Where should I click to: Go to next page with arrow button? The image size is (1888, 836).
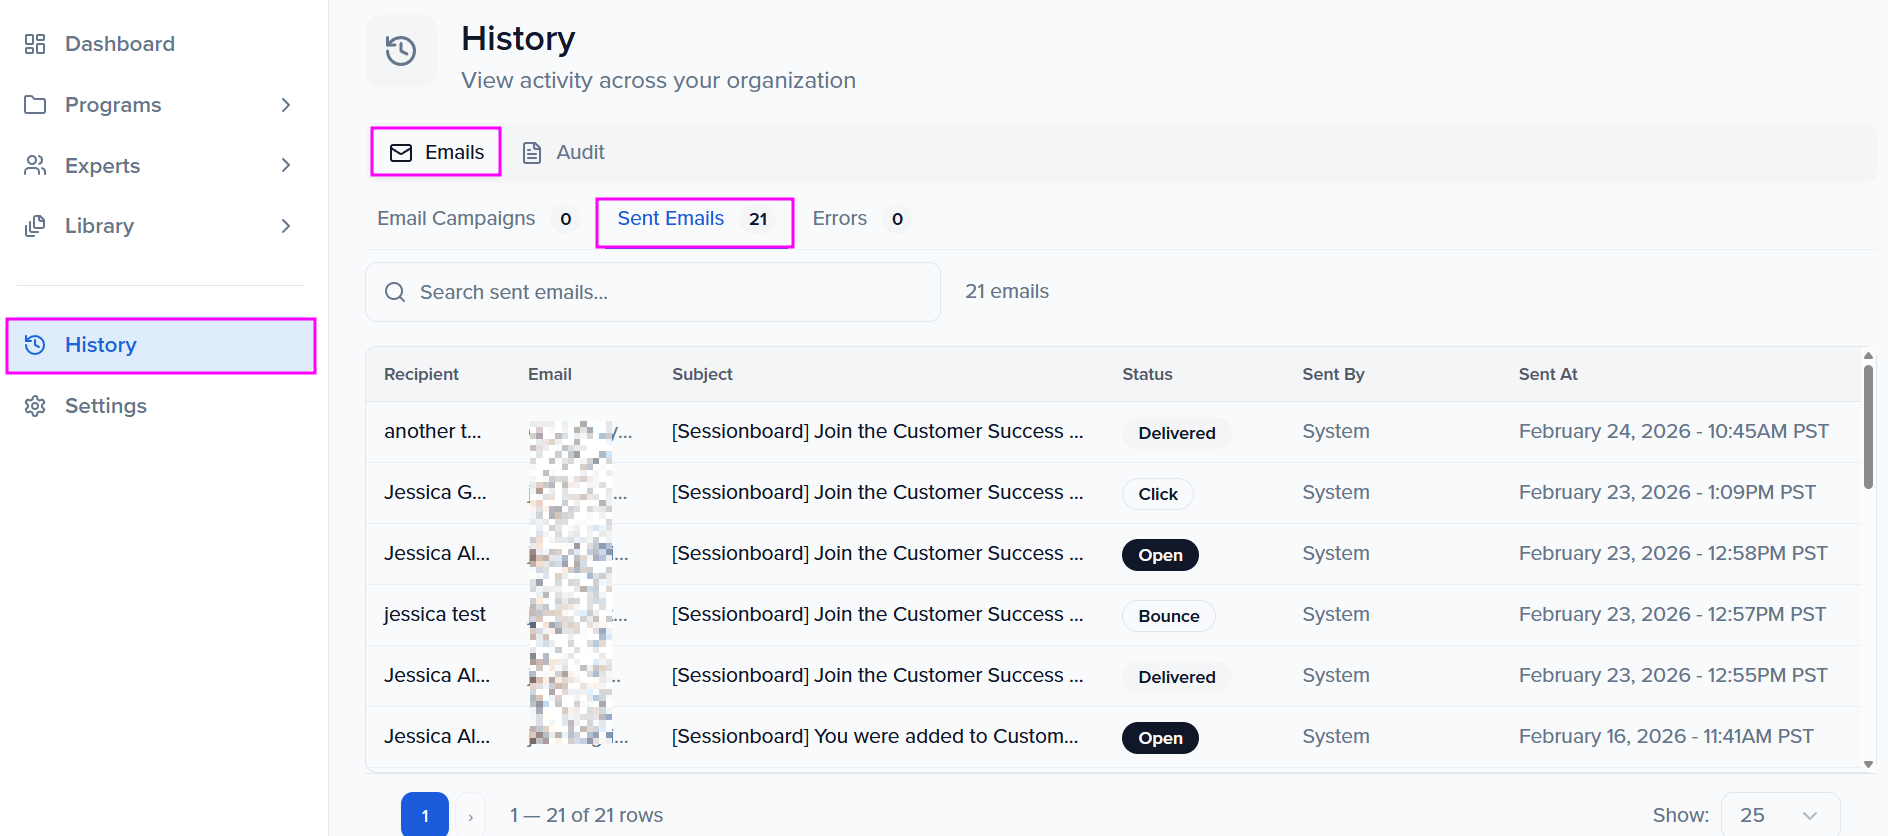point(471,816)
